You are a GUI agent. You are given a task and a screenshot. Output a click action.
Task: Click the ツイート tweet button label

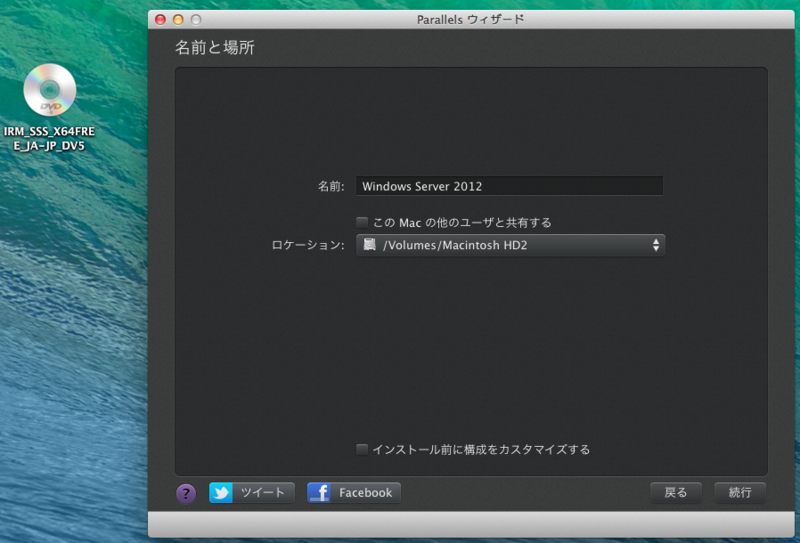(x=263, y=493)
